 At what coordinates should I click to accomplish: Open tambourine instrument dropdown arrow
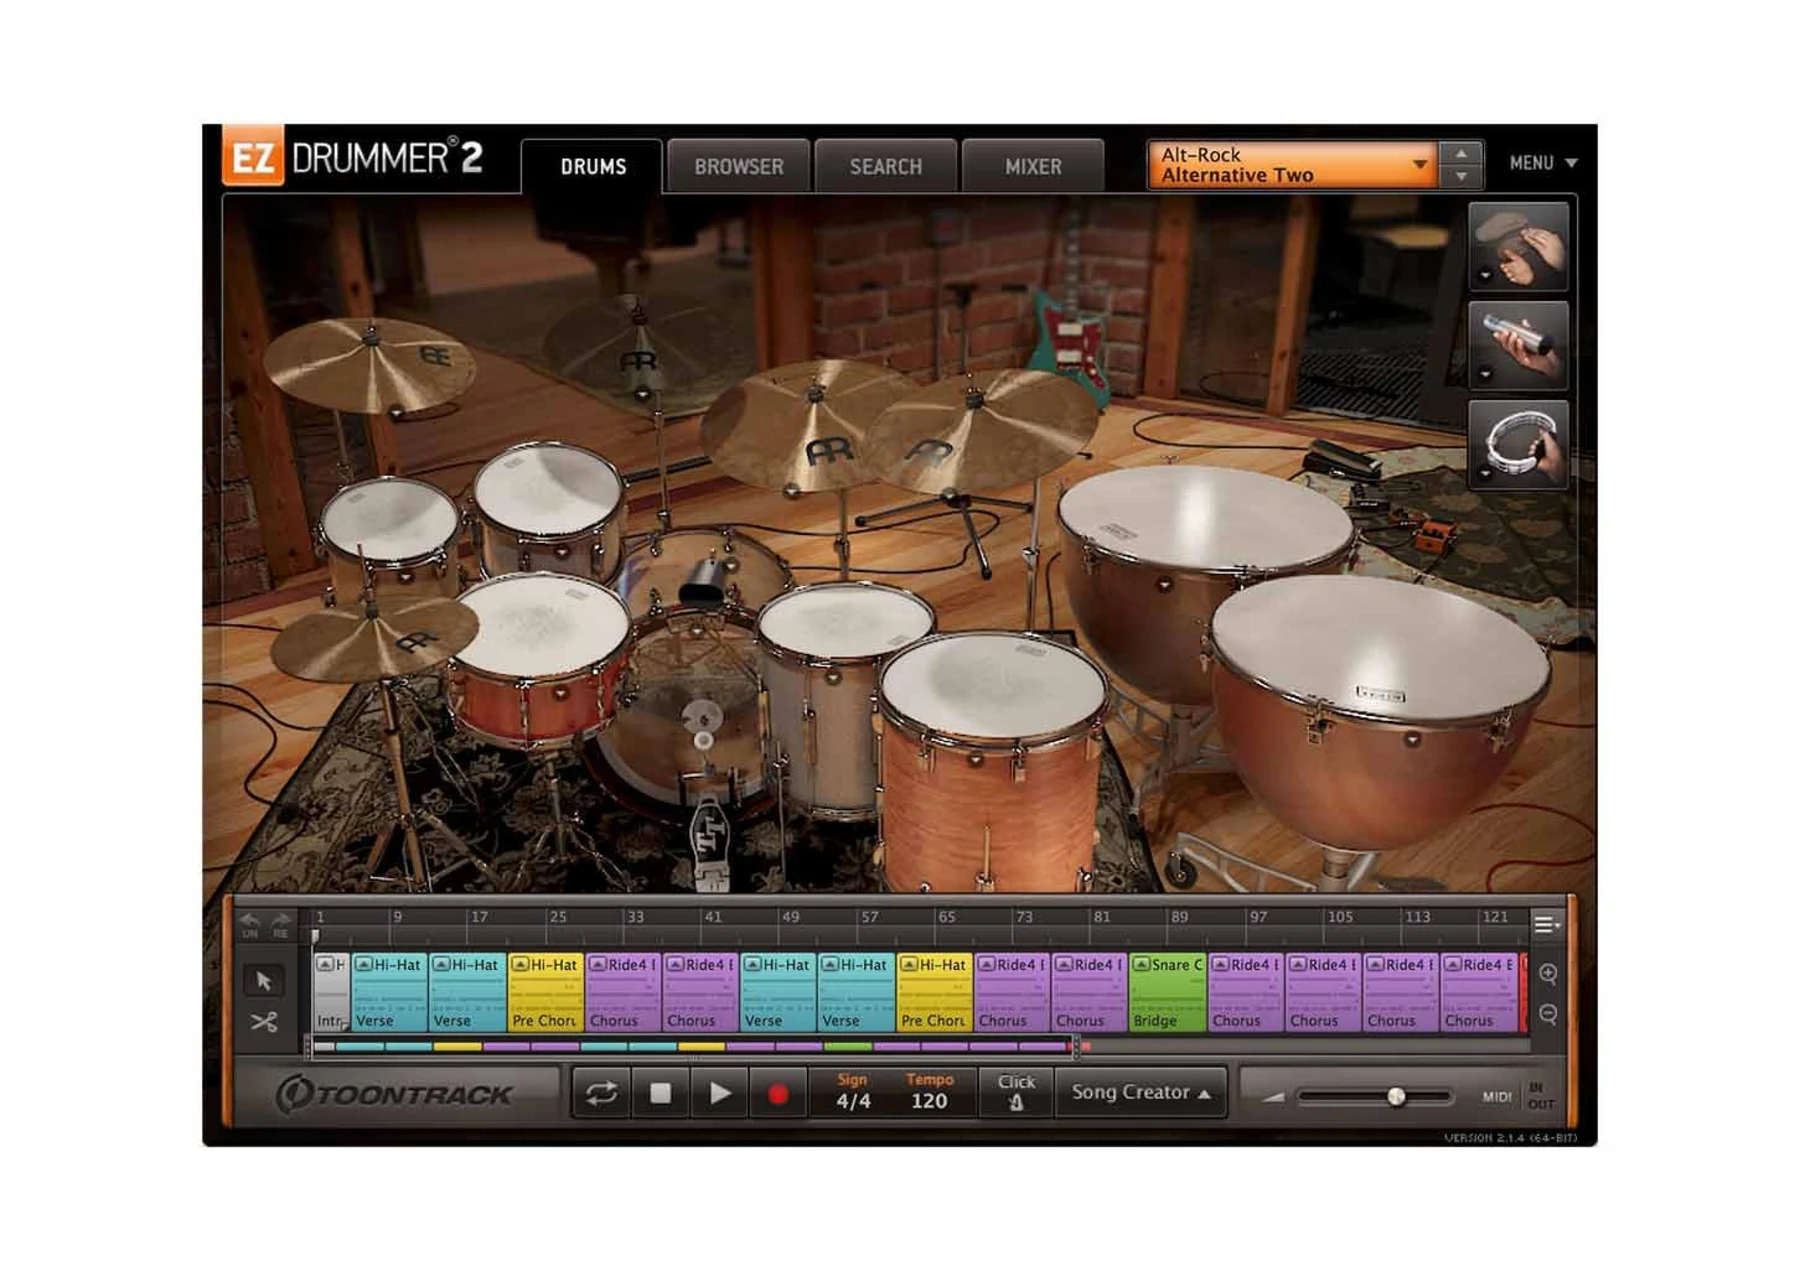(1485, 473)
